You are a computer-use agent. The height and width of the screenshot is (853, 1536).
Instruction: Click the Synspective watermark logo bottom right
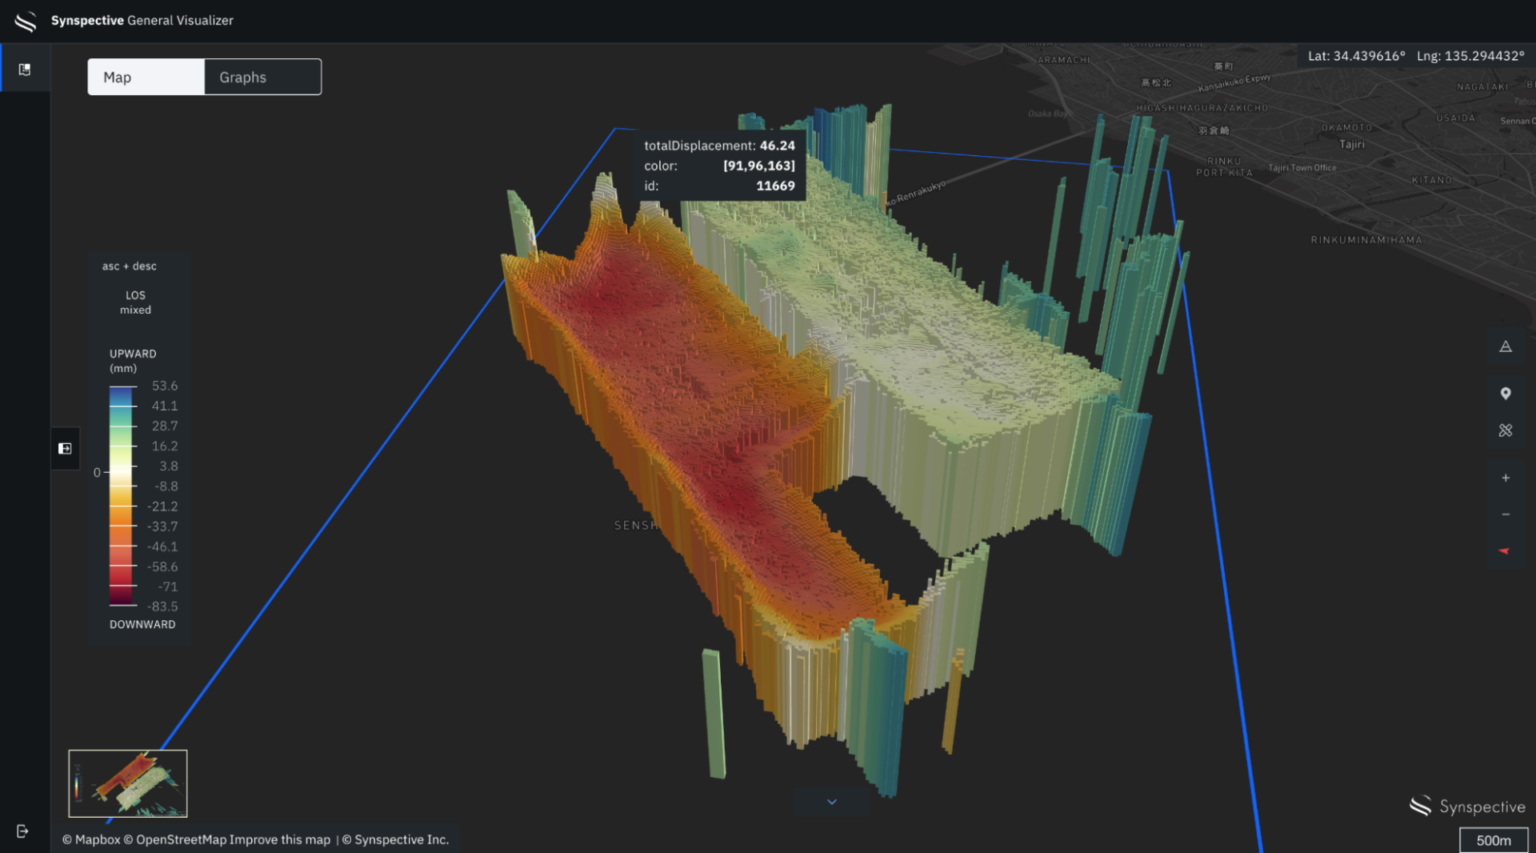[1467, 806]
